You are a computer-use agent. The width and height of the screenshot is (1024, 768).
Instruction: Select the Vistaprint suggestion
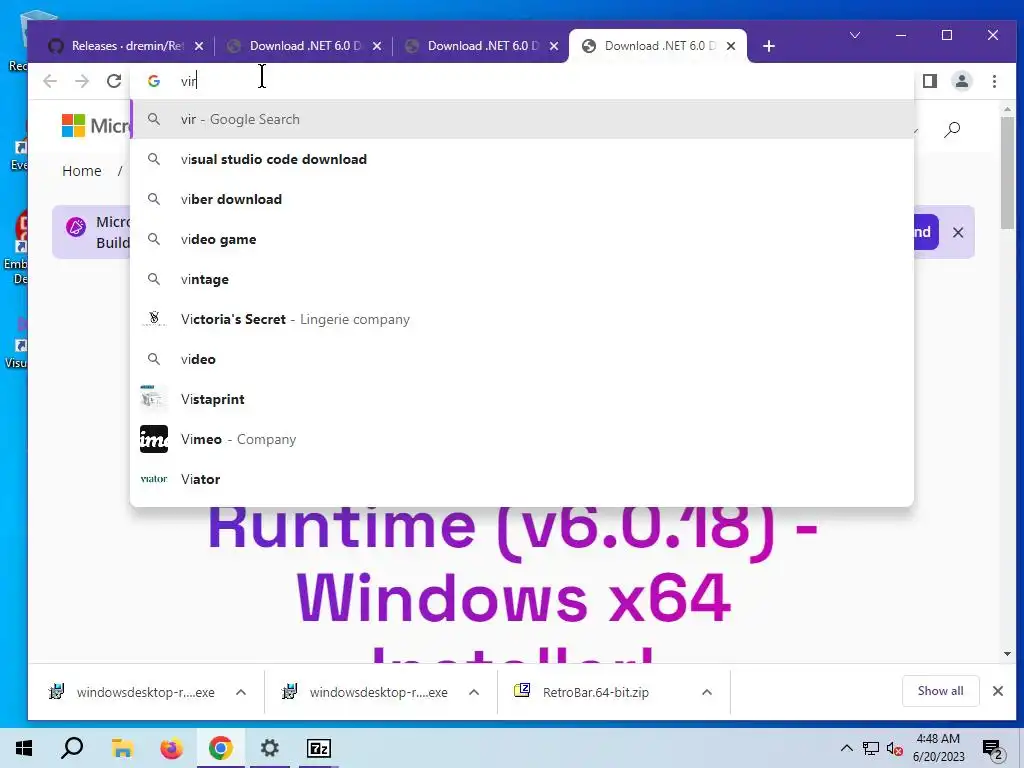point(522,399)
